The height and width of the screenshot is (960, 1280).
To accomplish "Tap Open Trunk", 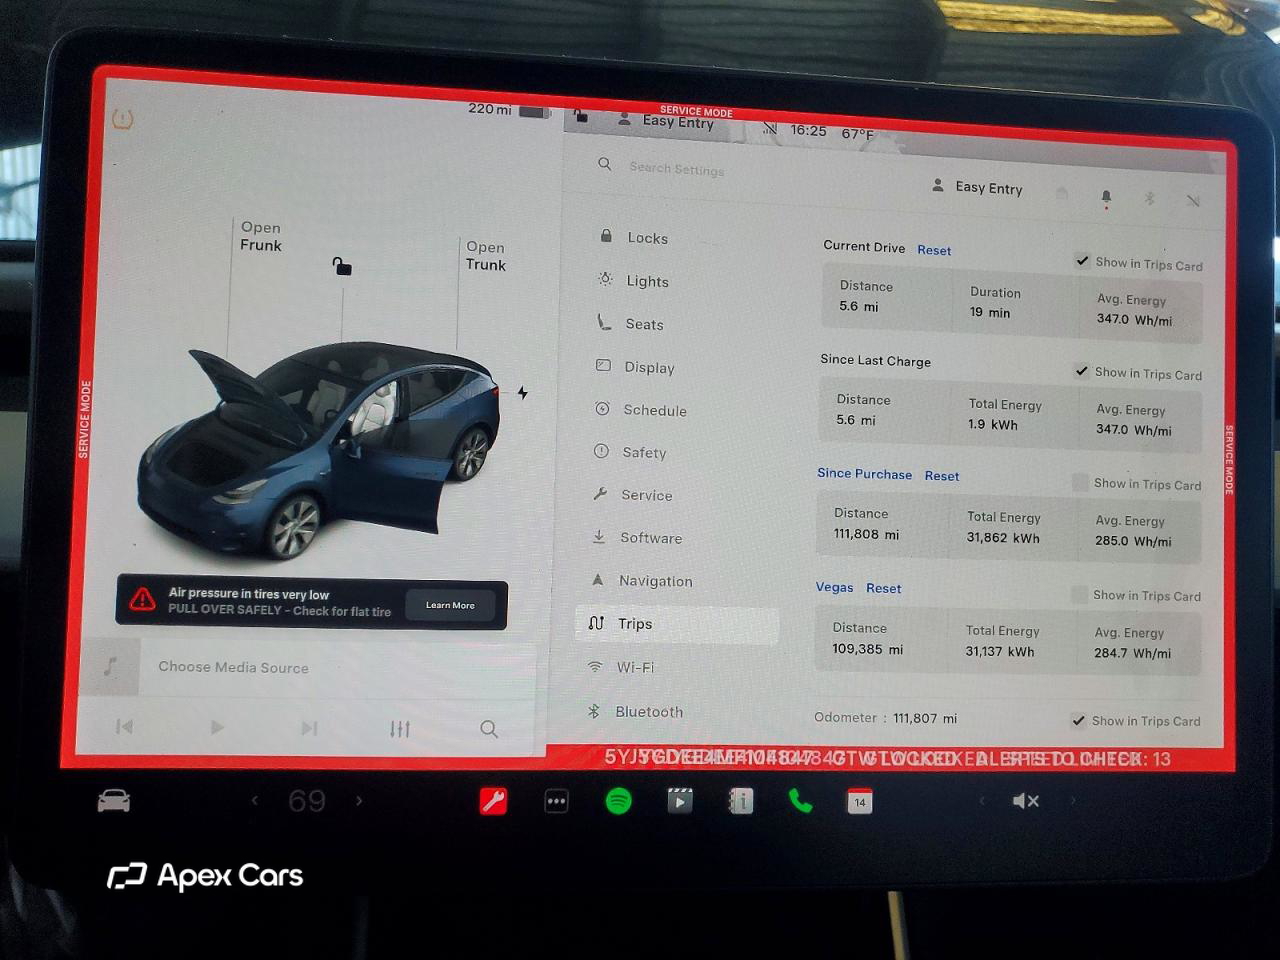I will coord(486,256).
